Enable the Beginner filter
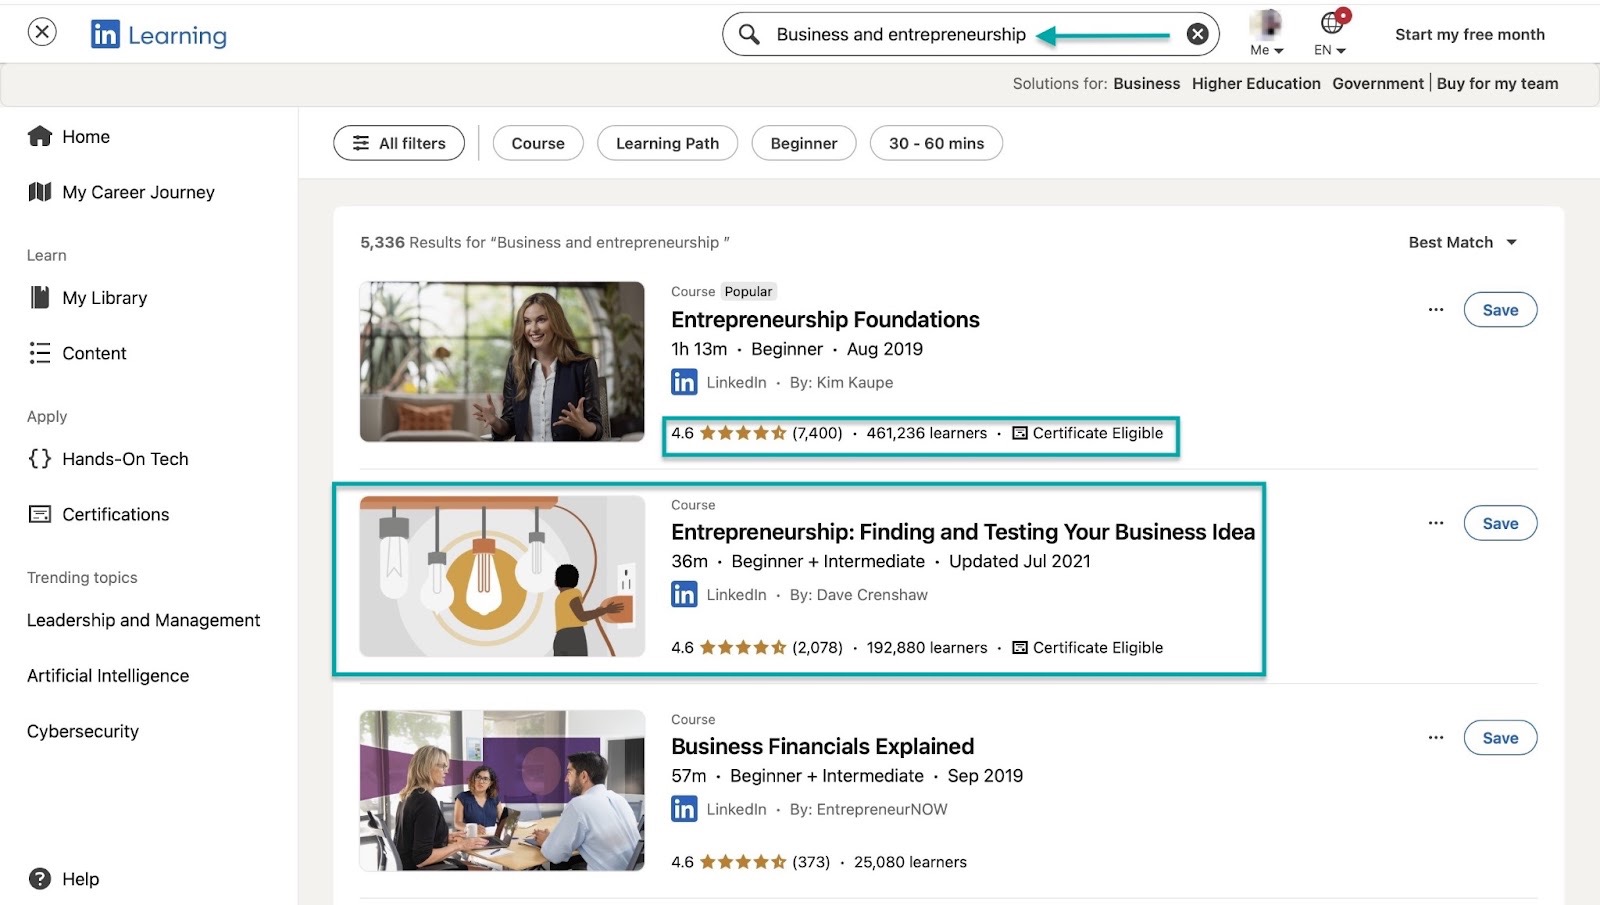This screenshot has height=905, width=1600. [x=803, y=143]
